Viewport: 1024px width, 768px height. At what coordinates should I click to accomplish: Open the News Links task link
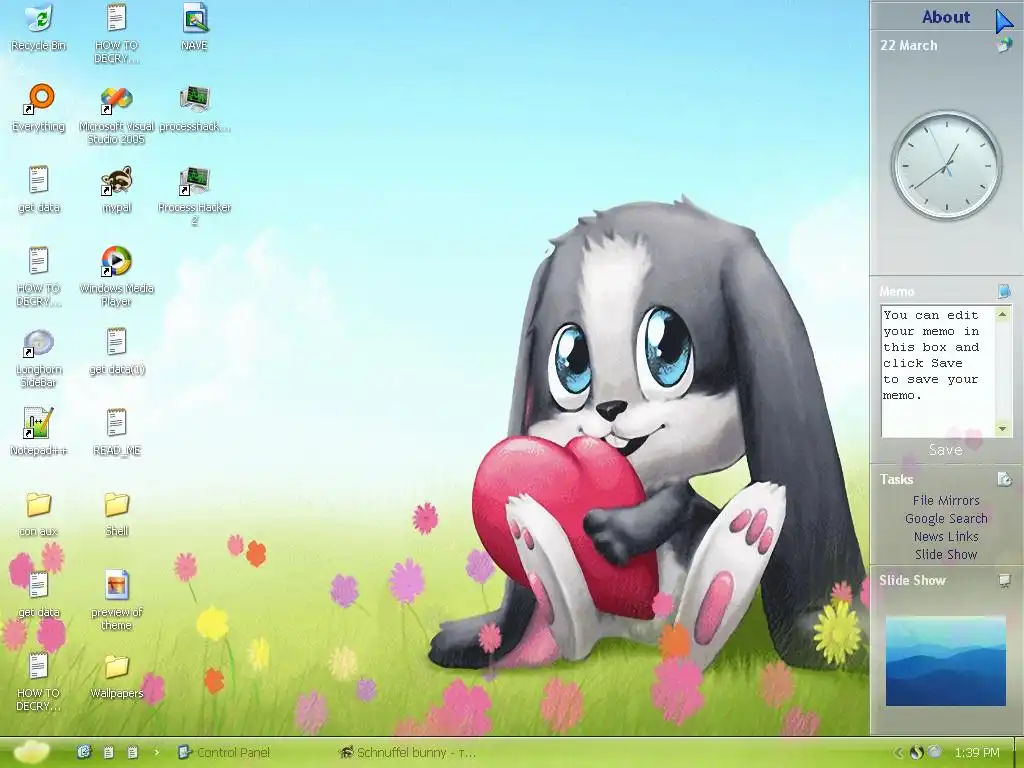tap(946, 536)
